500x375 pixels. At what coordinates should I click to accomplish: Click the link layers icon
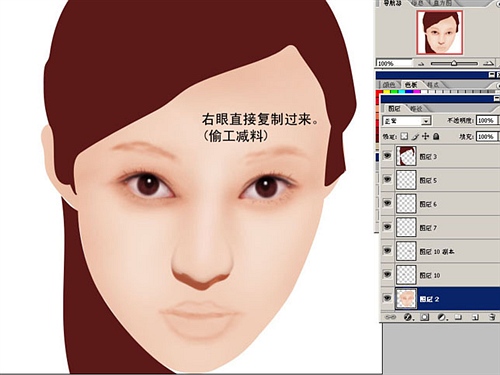pyautogui.click(x=390, y=317)
